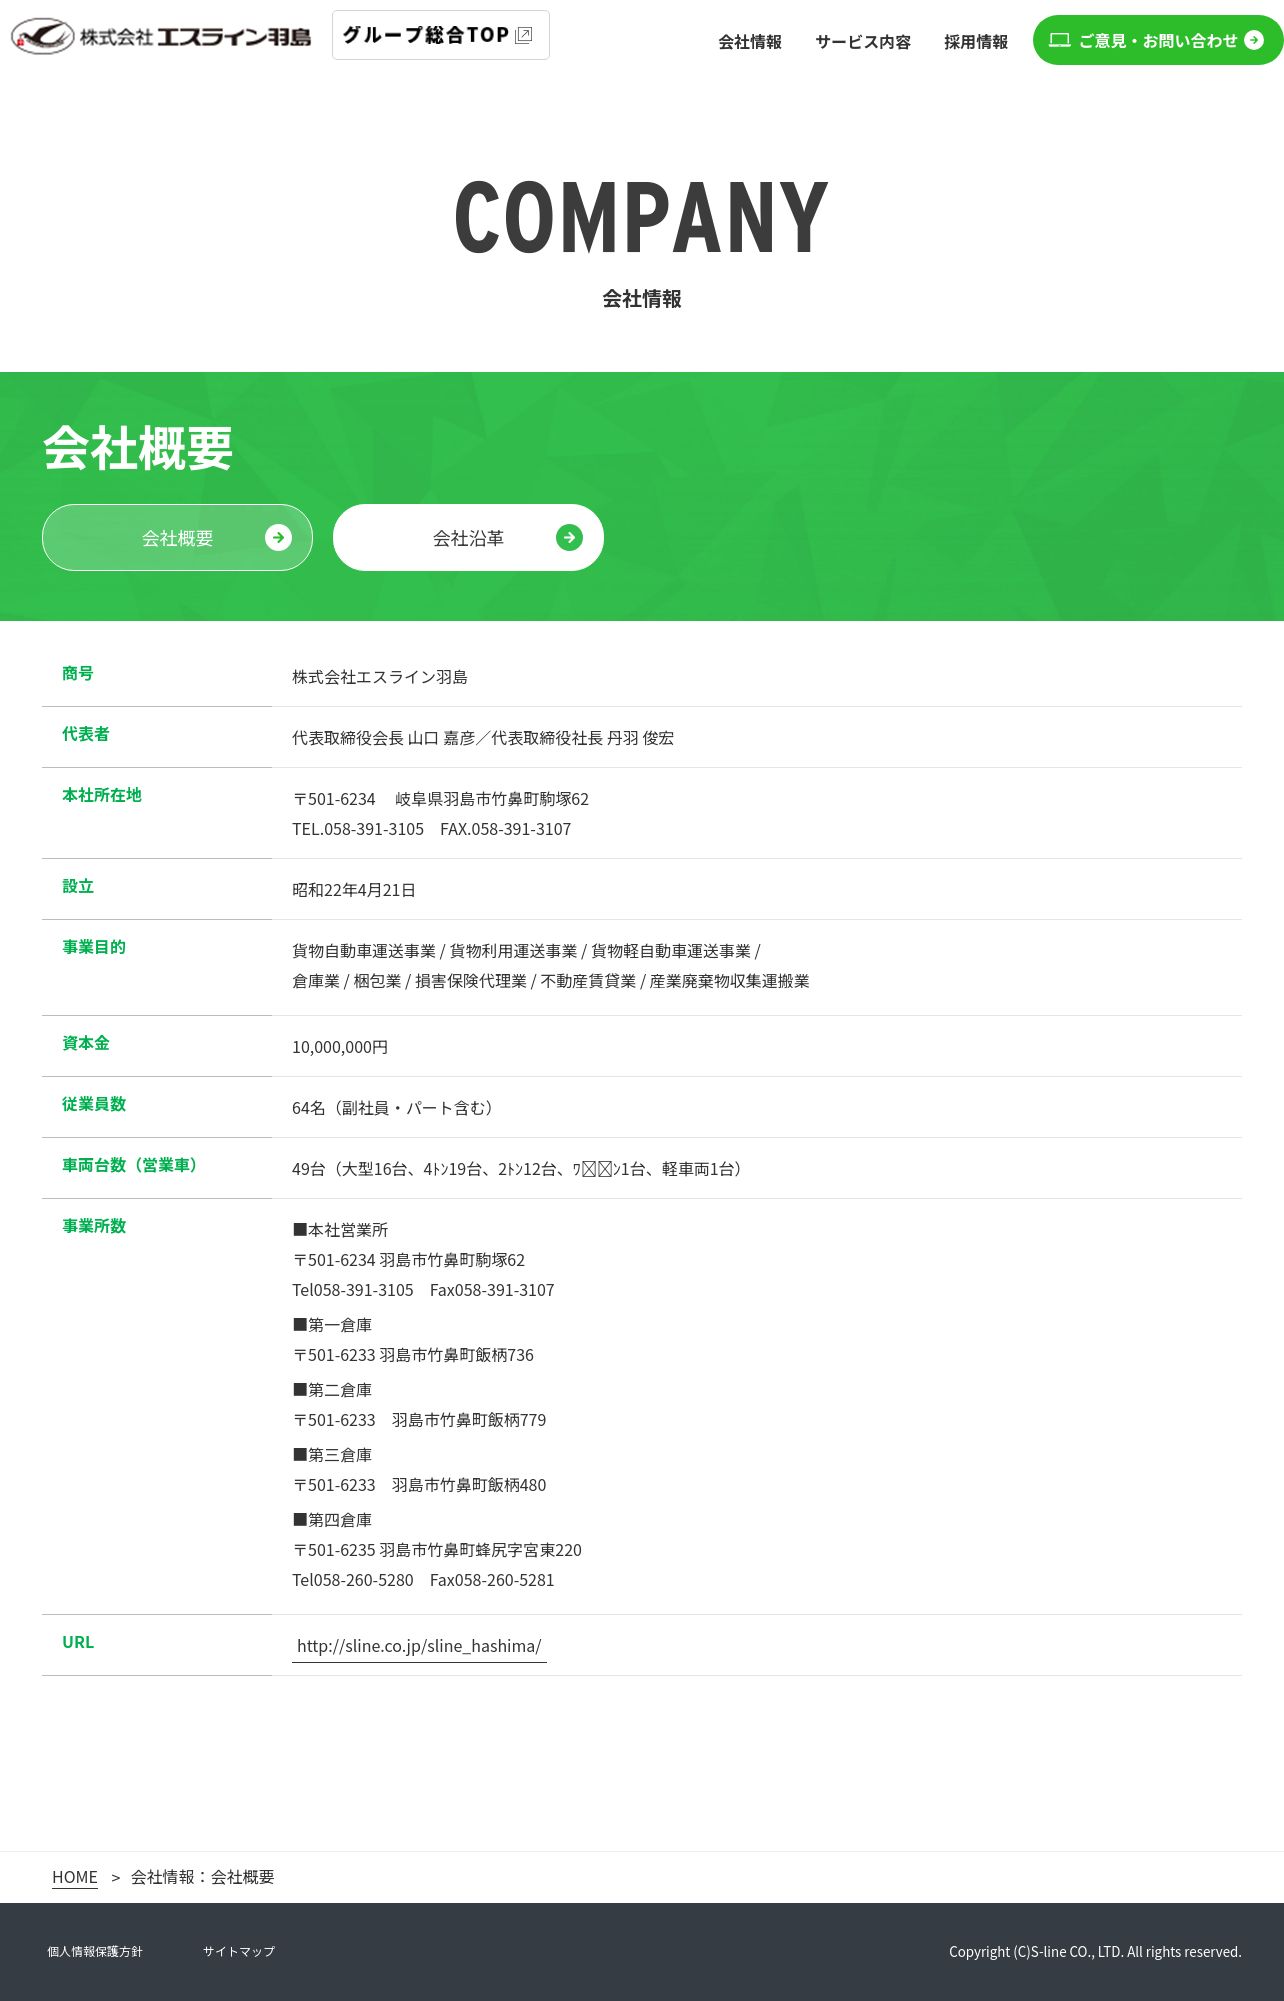Open the 採用情報 navigation menu
This screenshot has width=1284, height=2001.
pos(976,42)
